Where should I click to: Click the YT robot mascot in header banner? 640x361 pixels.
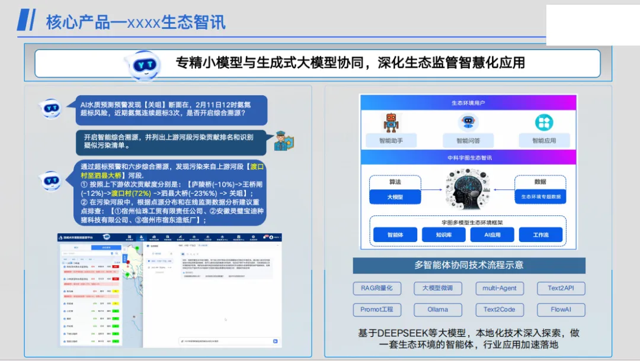tap(143, 65)
